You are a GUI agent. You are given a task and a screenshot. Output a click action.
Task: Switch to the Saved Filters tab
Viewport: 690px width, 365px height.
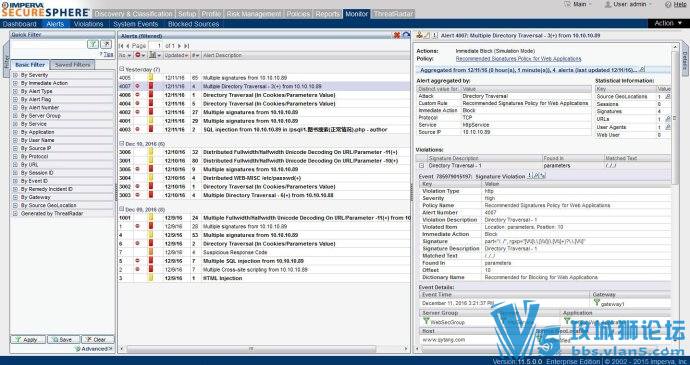[x=73, y=65]
